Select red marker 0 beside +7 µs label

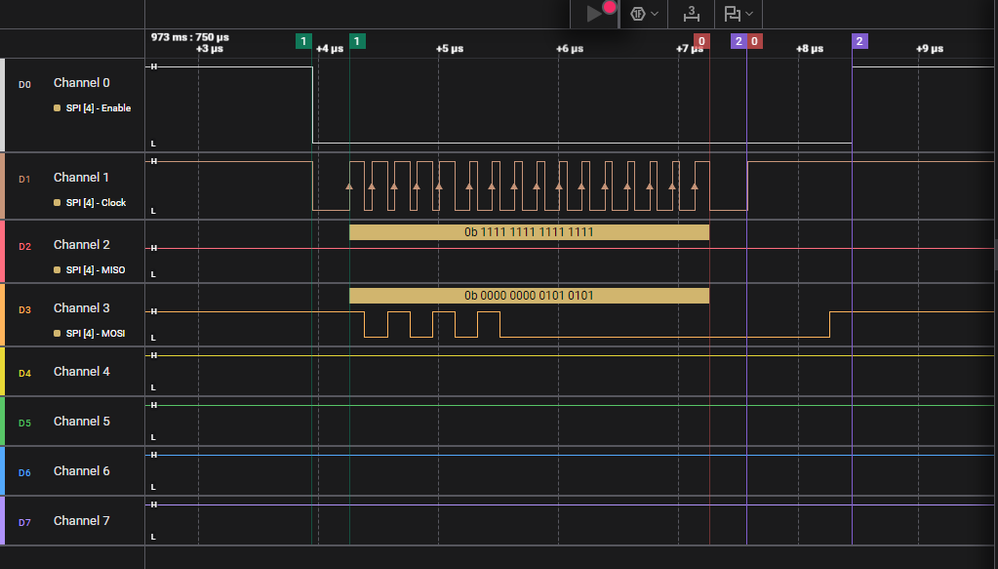point(701,41)
